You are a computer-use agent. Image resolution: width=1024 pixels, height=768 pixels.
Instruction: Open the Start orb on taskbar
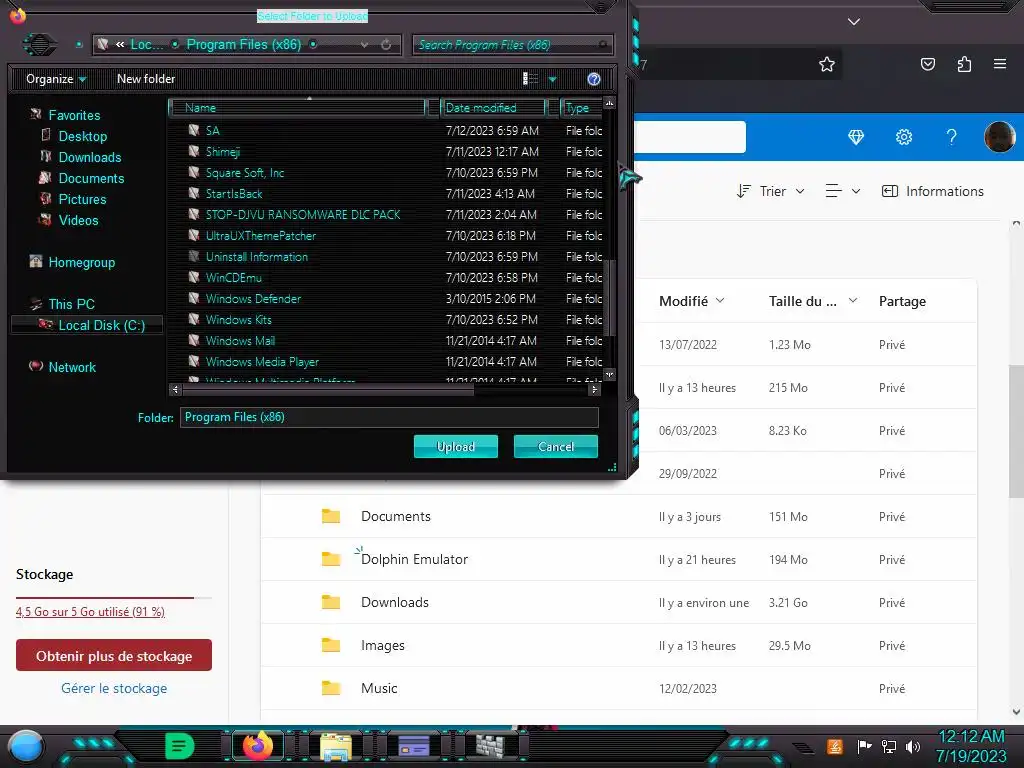click(x=26, y=747)
